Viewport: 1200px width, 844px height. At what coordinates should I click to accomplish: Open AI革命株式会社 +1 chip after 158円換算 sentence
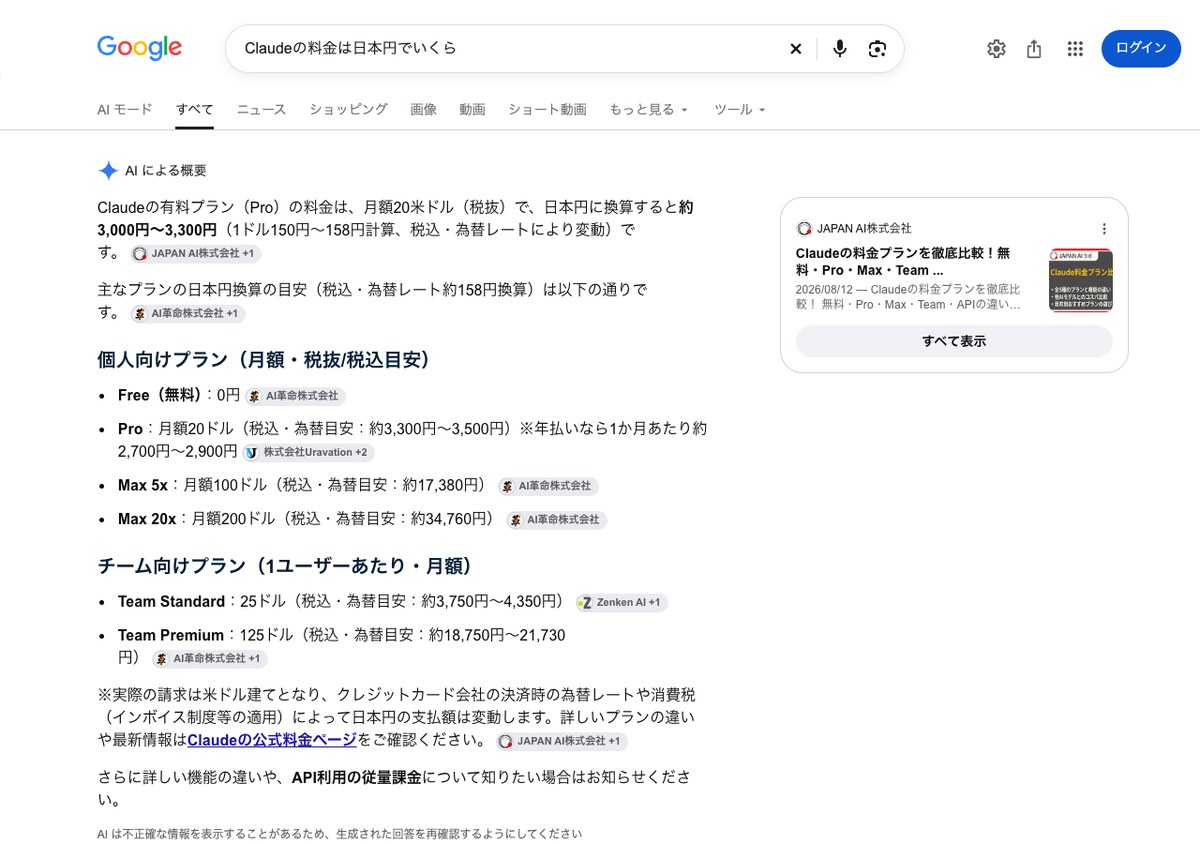pyautogui.click(x=187, y=314)
